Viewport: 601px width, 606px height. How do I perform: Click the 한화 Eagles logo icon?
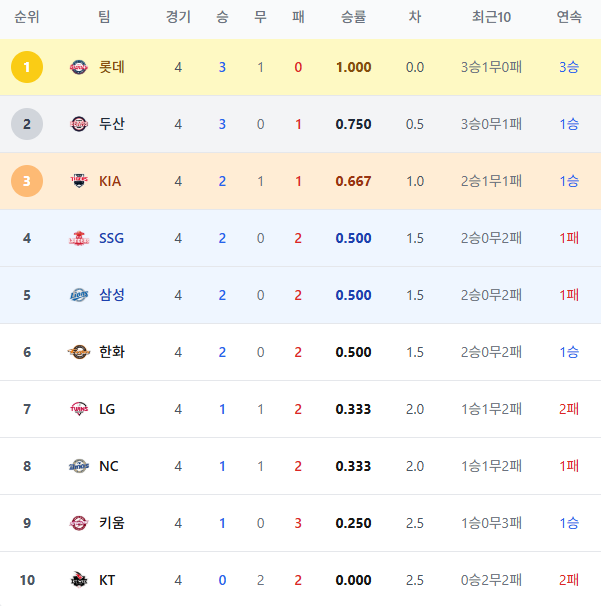(x=79, y=352)
